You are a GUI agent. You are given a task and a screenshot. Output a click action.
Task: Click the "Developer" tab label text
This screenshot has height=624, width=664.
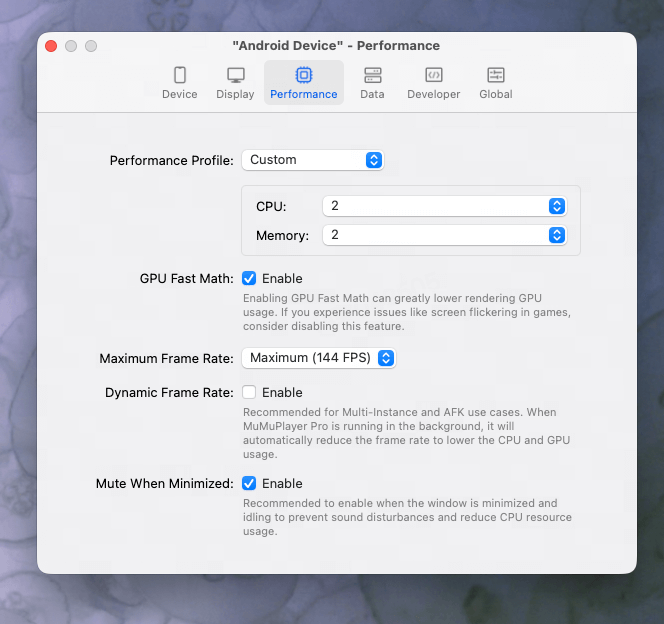pos(433,95)
